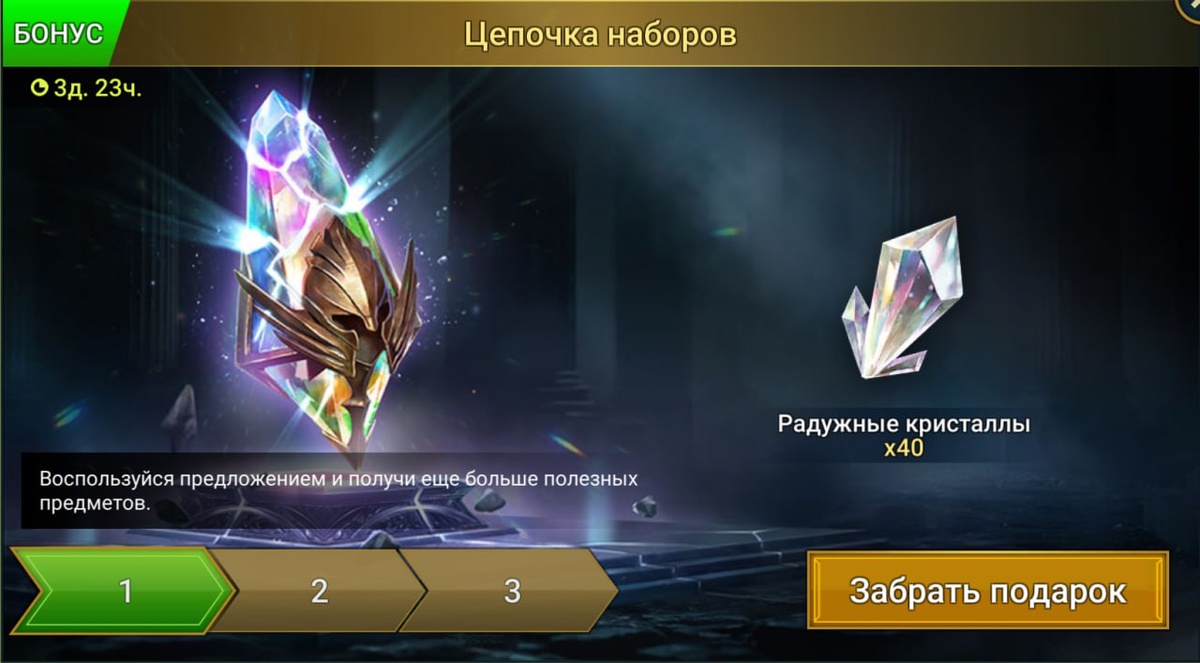Image resolution: width=1200 pixels, height=663 pixels.
Task: Tap the Воспользуйся предложением description box
Action: coord(330,490)
